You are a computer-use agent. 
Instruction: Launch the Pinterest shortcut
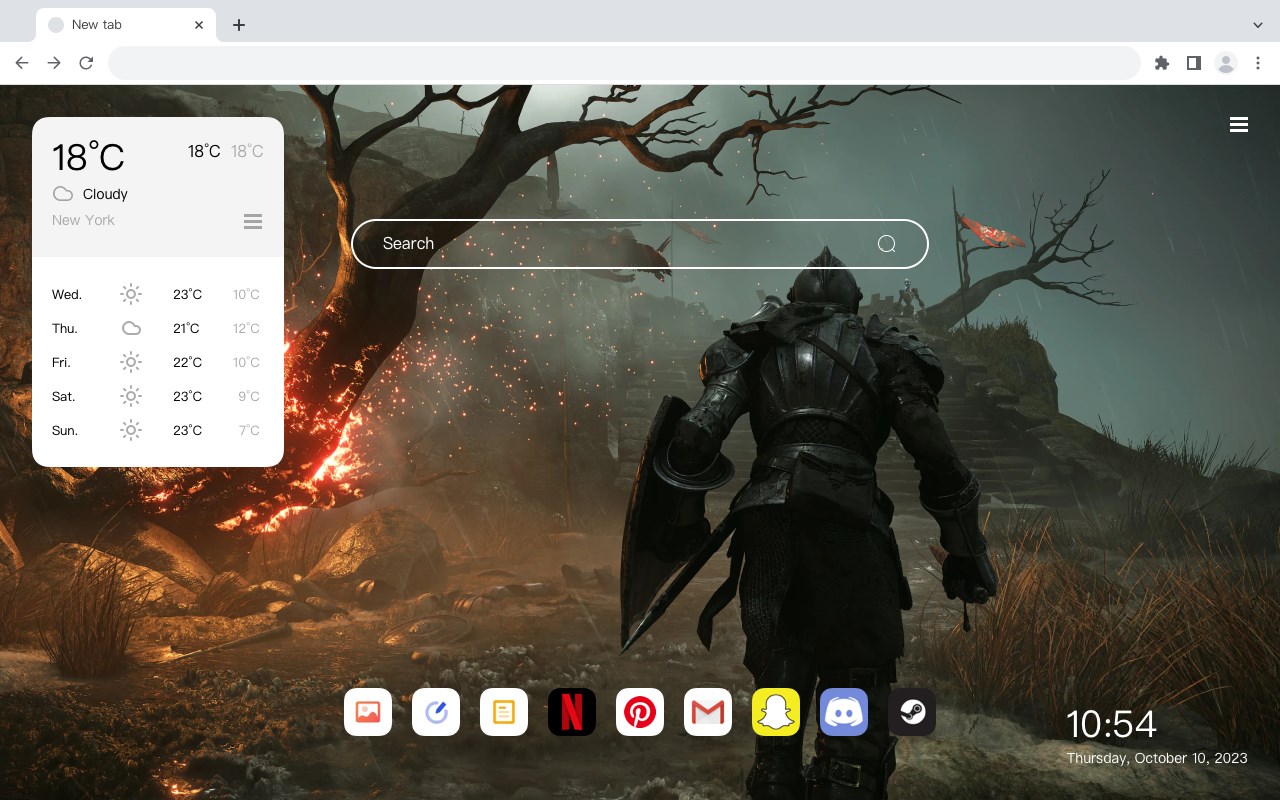(640, 712)
